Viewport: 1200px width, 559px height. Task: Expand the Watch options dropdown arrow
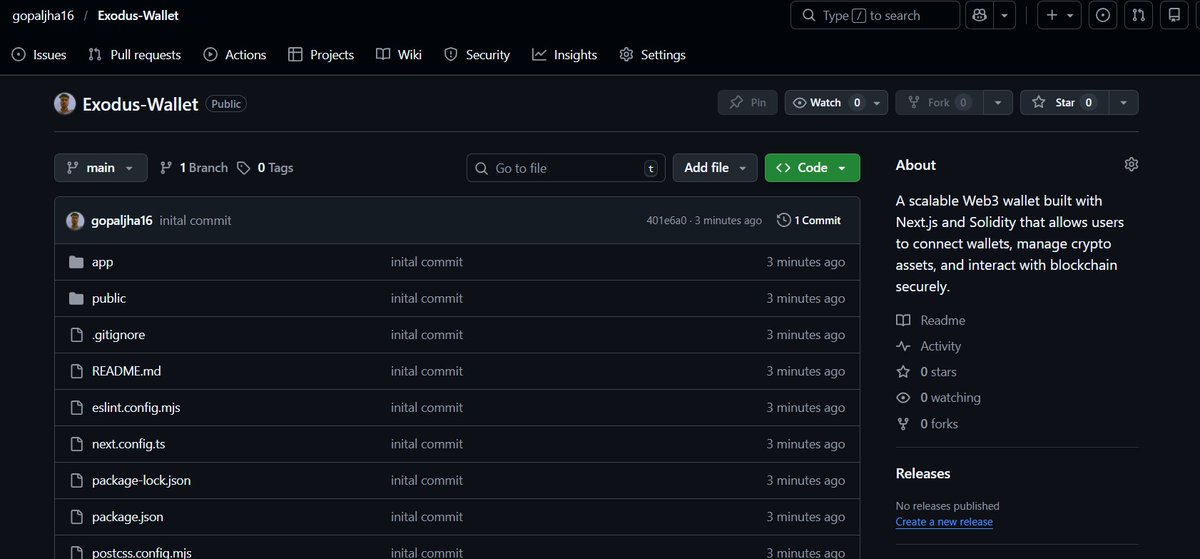coord(878,102)
